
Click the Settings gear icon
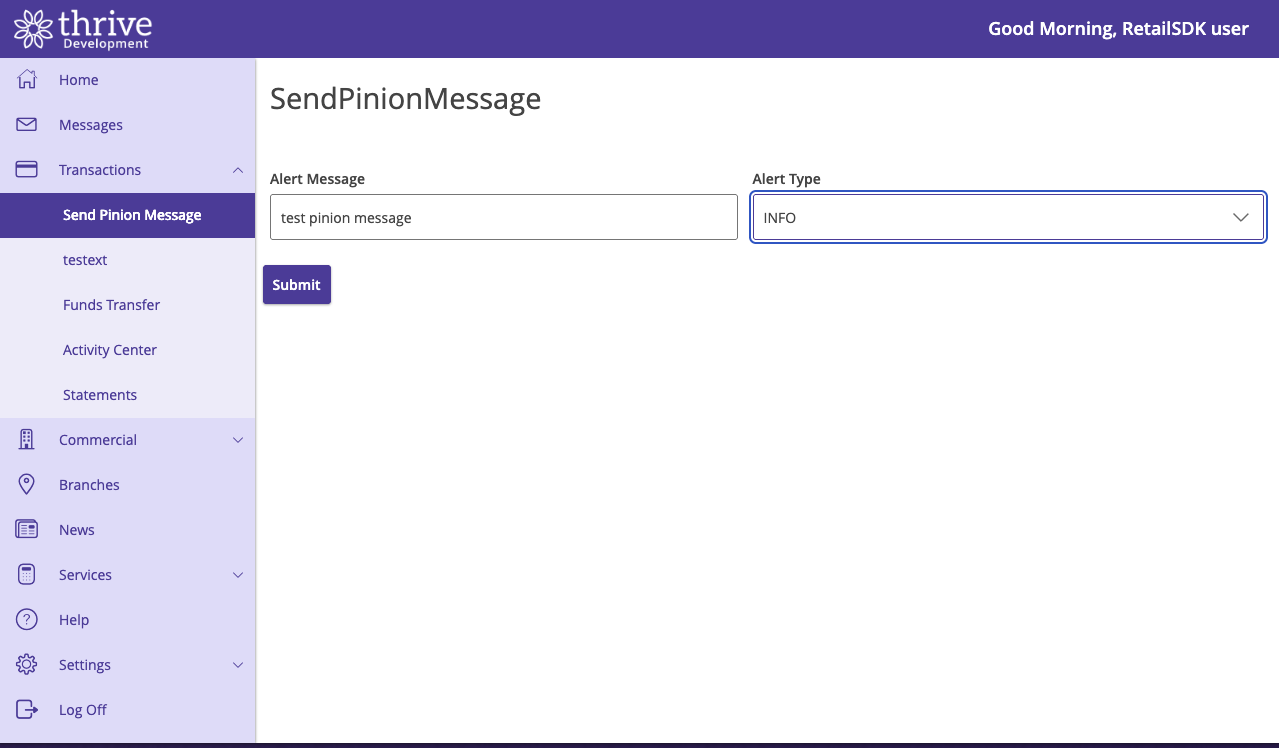tap(27, 665)
